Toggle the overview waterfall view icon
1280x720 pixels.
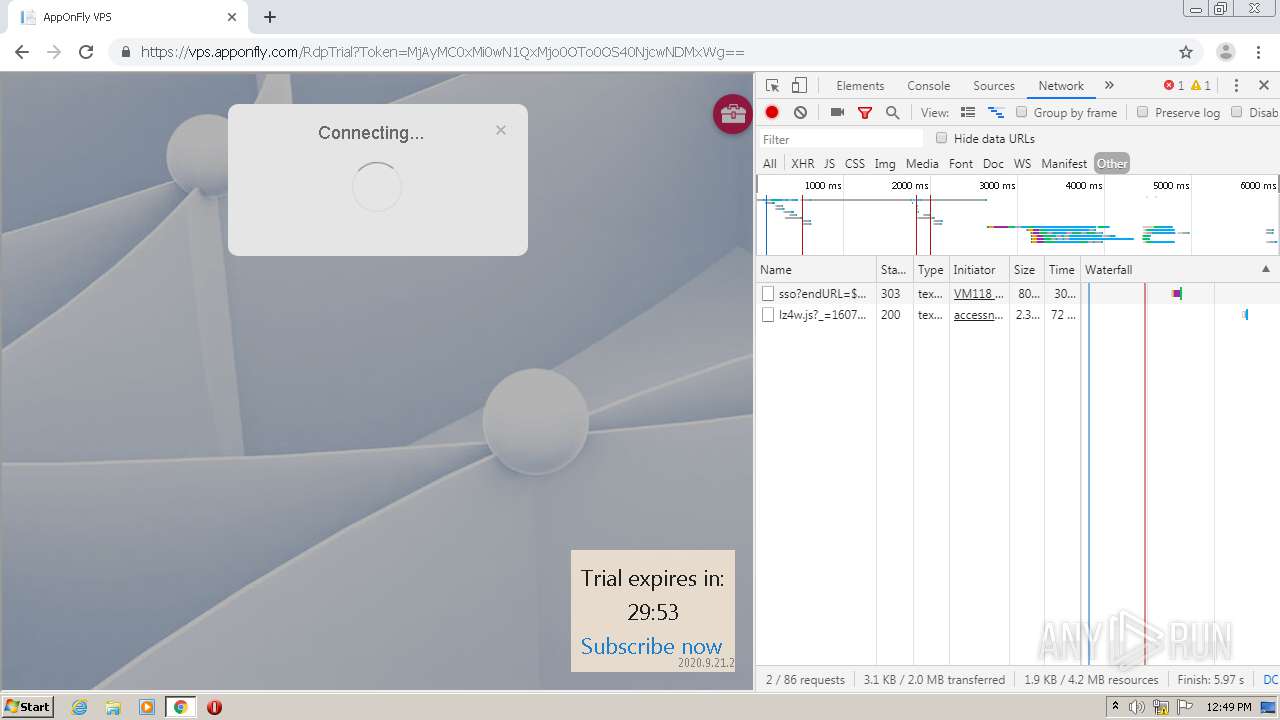pos(996,113)
